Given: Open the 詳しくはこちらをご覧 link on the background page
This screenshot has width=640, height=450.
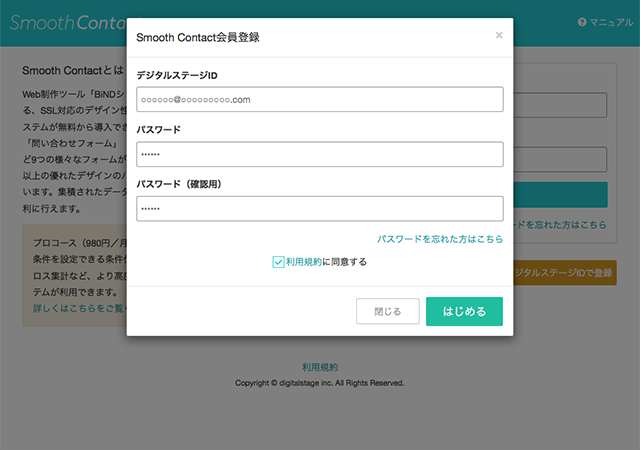Looking at the screenshot, I should tap(80, 308).
